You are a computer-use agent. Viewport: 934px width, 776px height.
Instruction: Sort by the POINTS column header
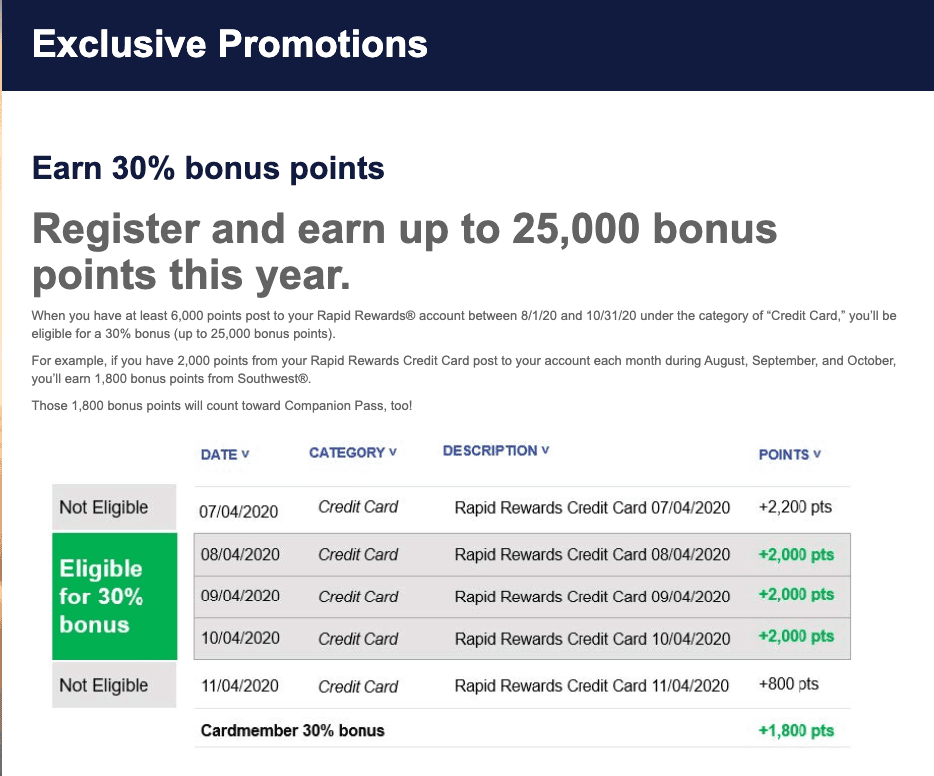[x=789, y=454]
